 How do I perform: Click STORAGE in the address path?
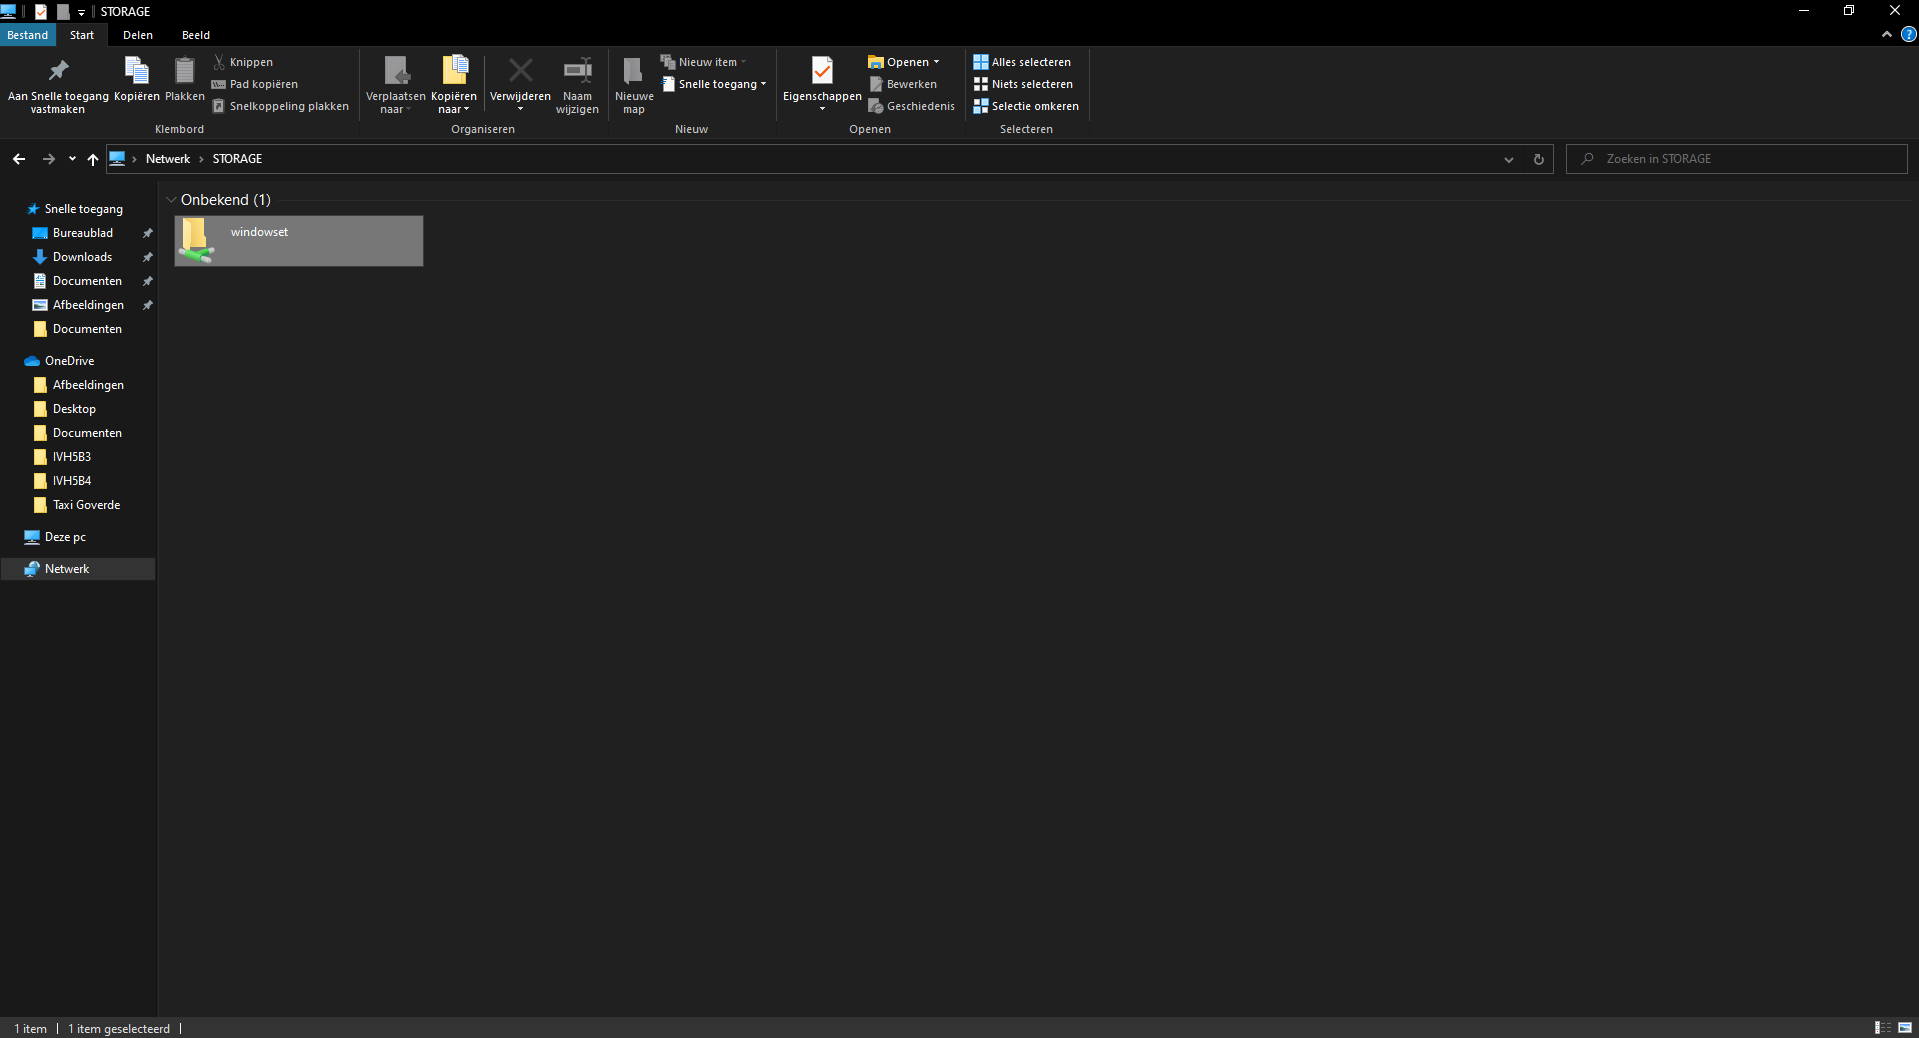[x=237, y=159]
